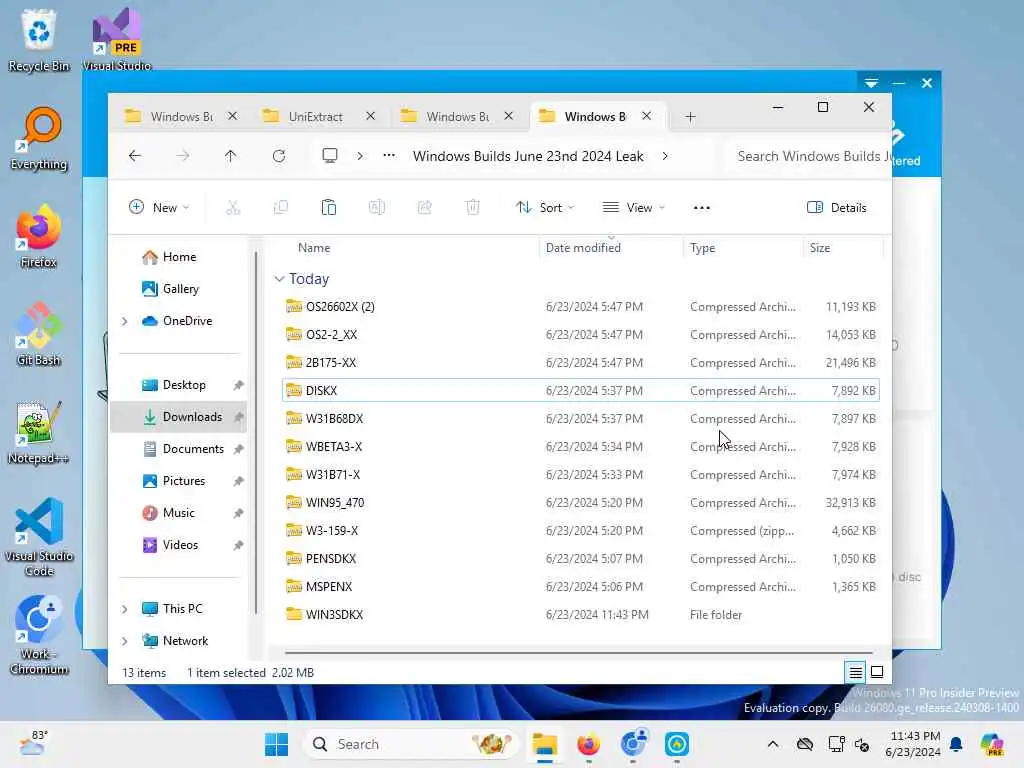Sort by the Name column header
This screenshot has height=768, width=1024.
click(314, 248)
